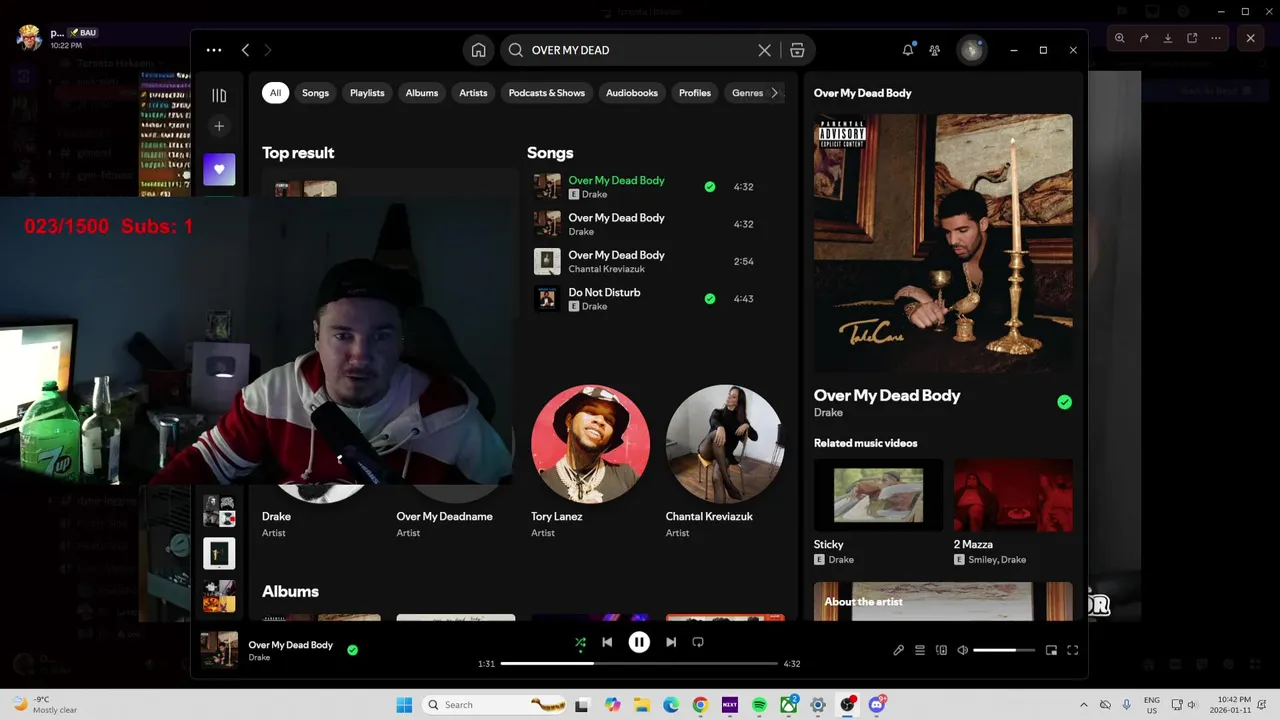The height and width of the screenshot is (720, 1280).
Task: Filter results by Albums
Action: (421, 93)
